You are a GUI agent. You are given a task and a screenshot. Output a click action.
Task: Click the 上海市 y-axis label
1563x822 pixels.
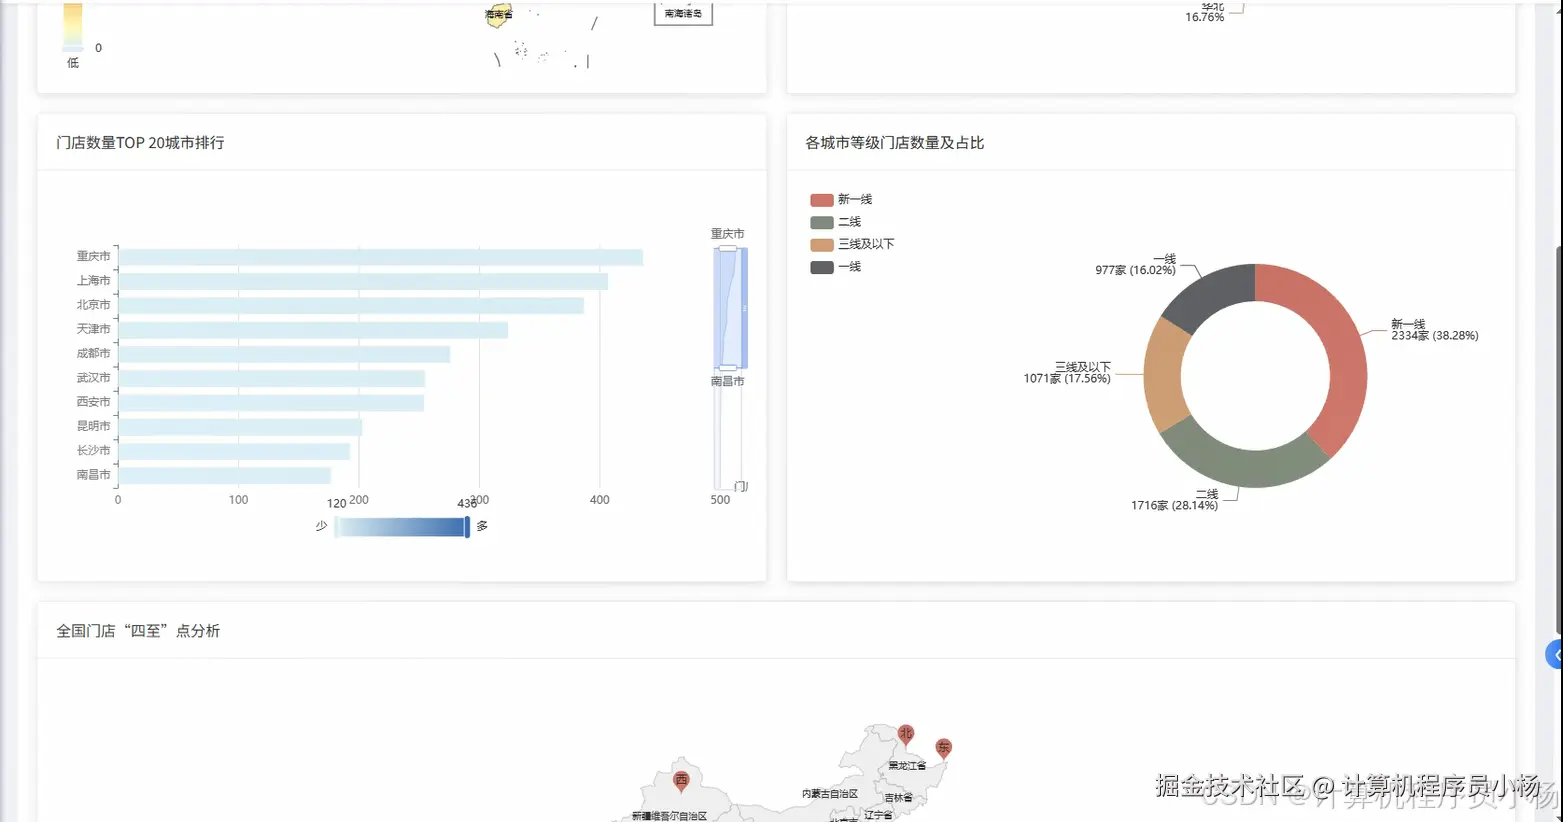point(94,281)
